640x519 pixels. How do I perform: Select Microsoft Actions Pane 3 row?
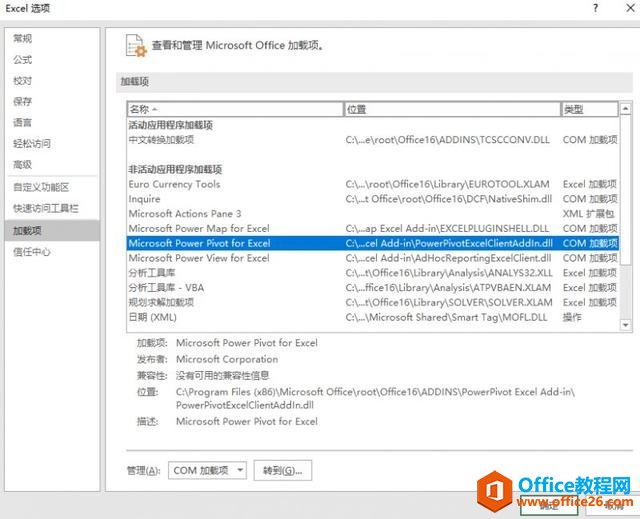pos(373,214)
